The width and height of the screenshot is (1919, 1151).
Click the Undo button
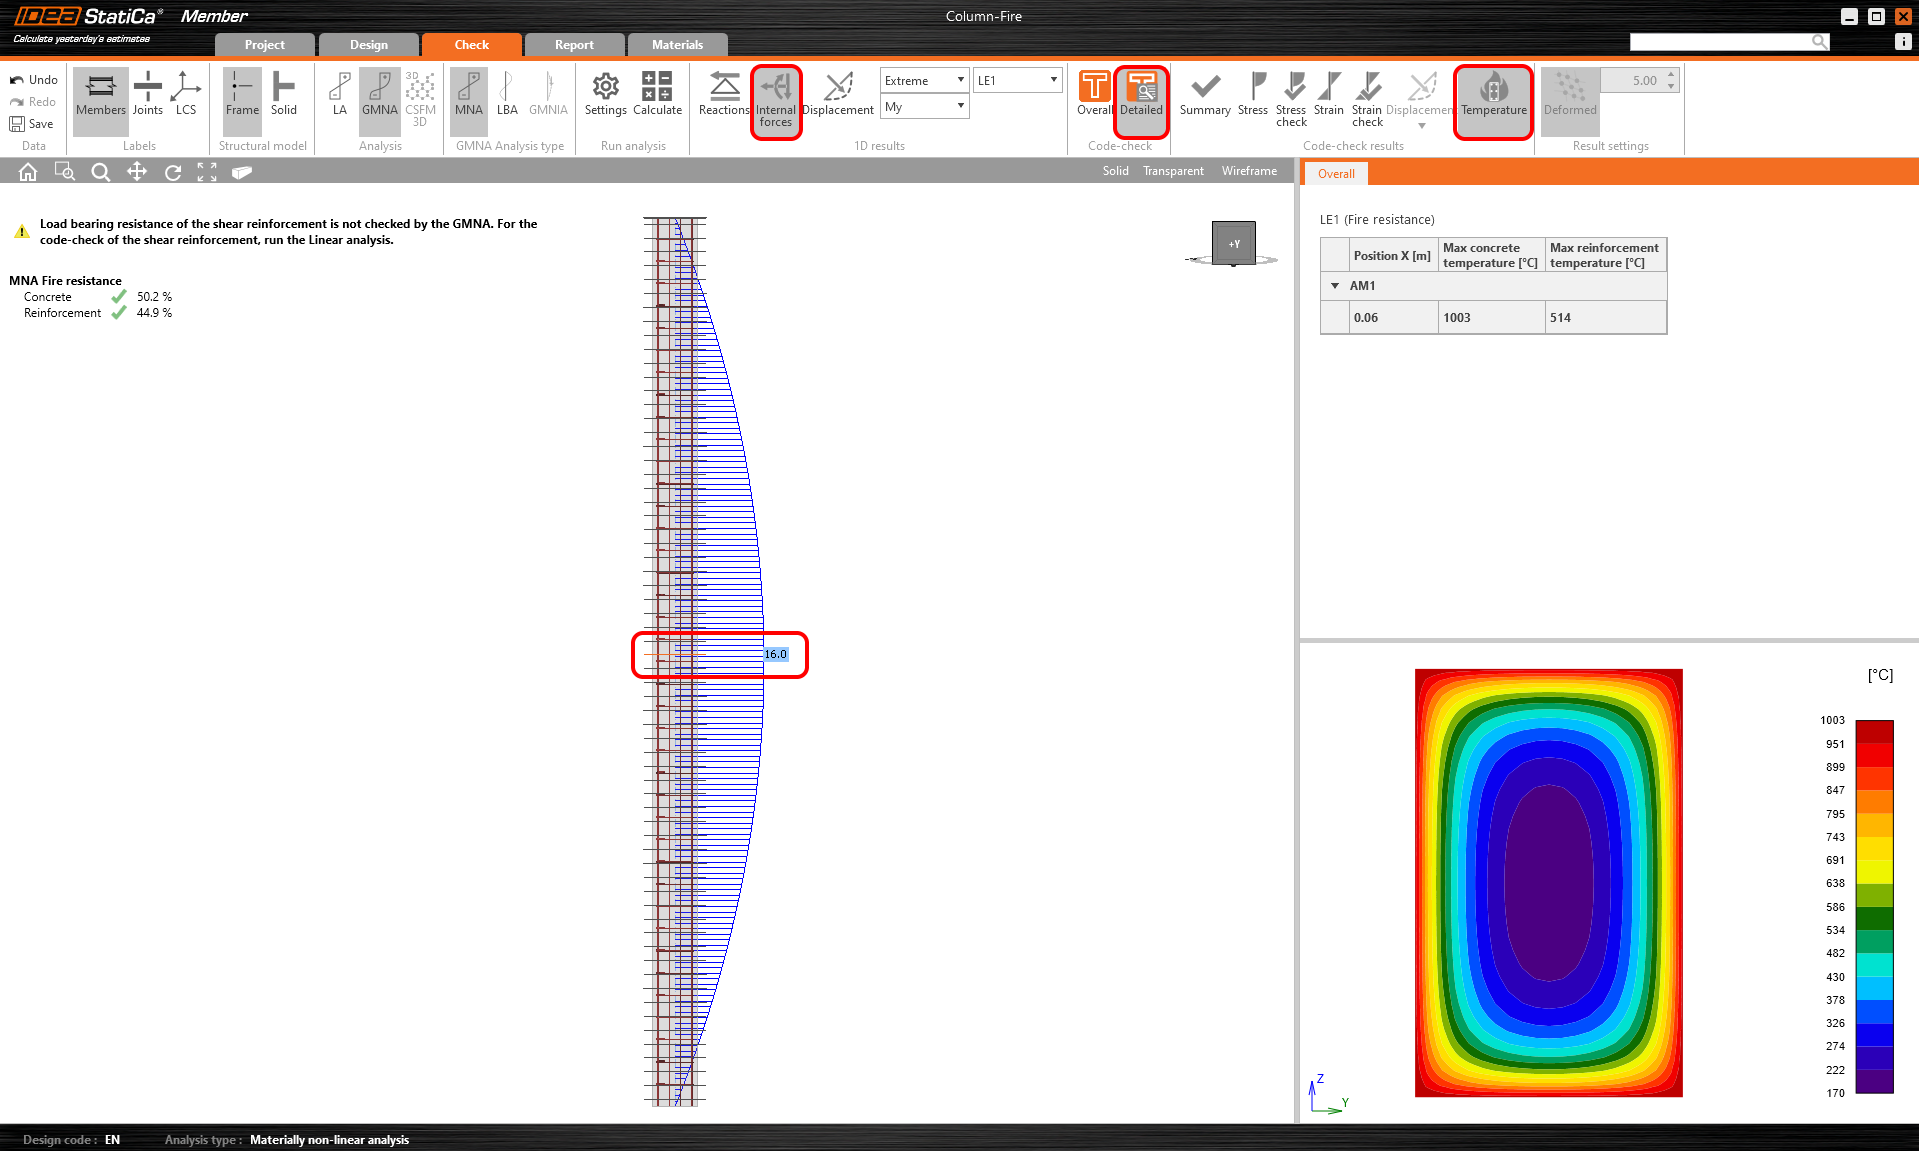click(x=33, y=79)
